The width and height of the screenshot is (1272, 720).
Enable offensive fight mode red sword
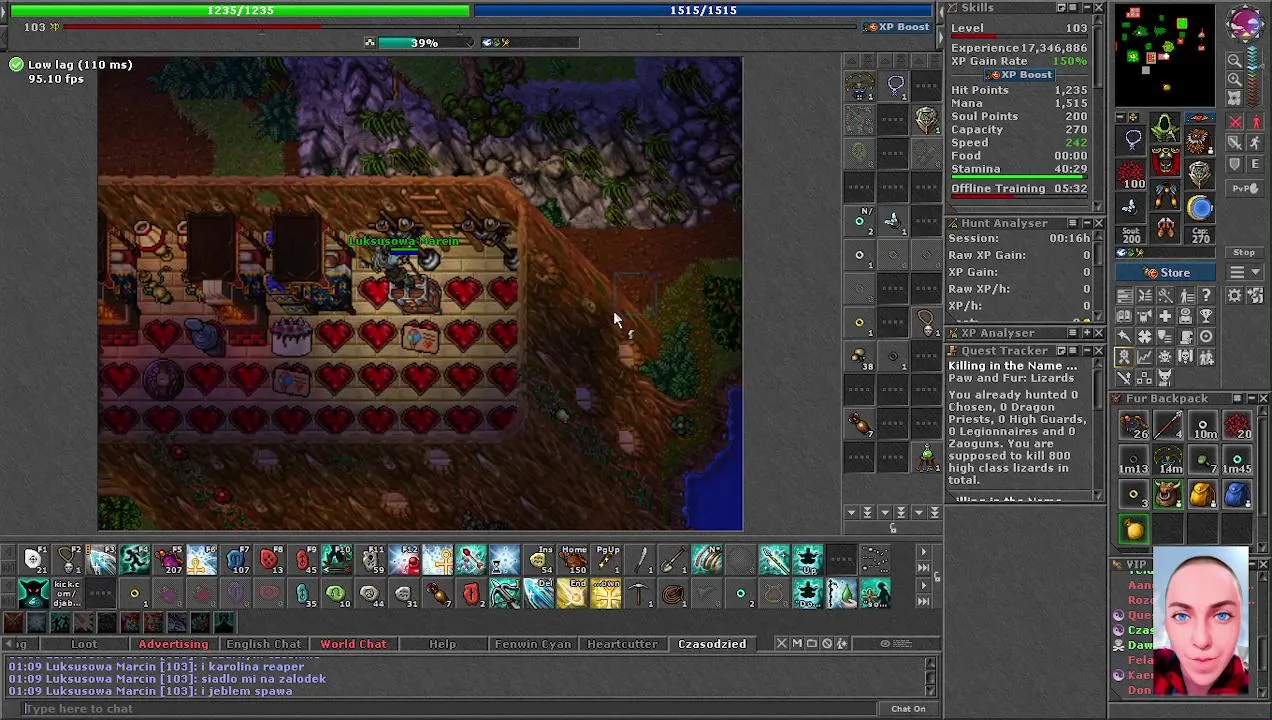tap(1235, 121)
